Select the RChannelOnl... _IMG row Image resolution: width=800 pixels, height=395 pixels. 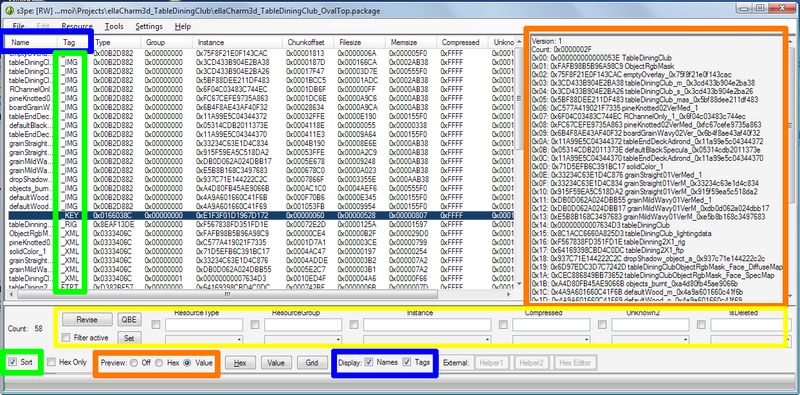click(261, 89)
